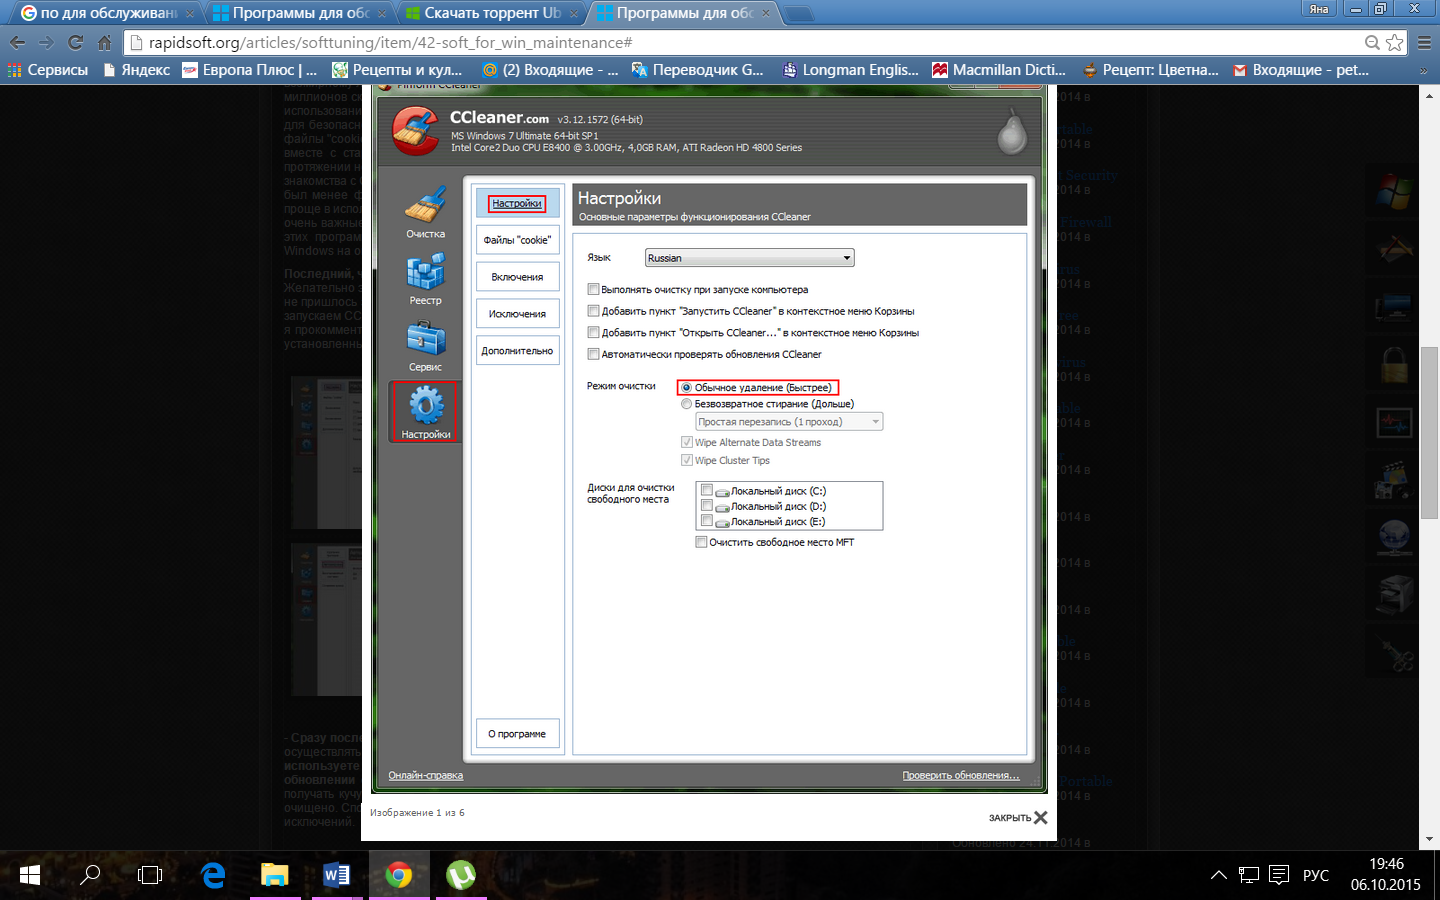Toggle Добавить пункт Запустить CCleaner checkbox
The image size is (1440, 900).
click(x=593, y=311)
